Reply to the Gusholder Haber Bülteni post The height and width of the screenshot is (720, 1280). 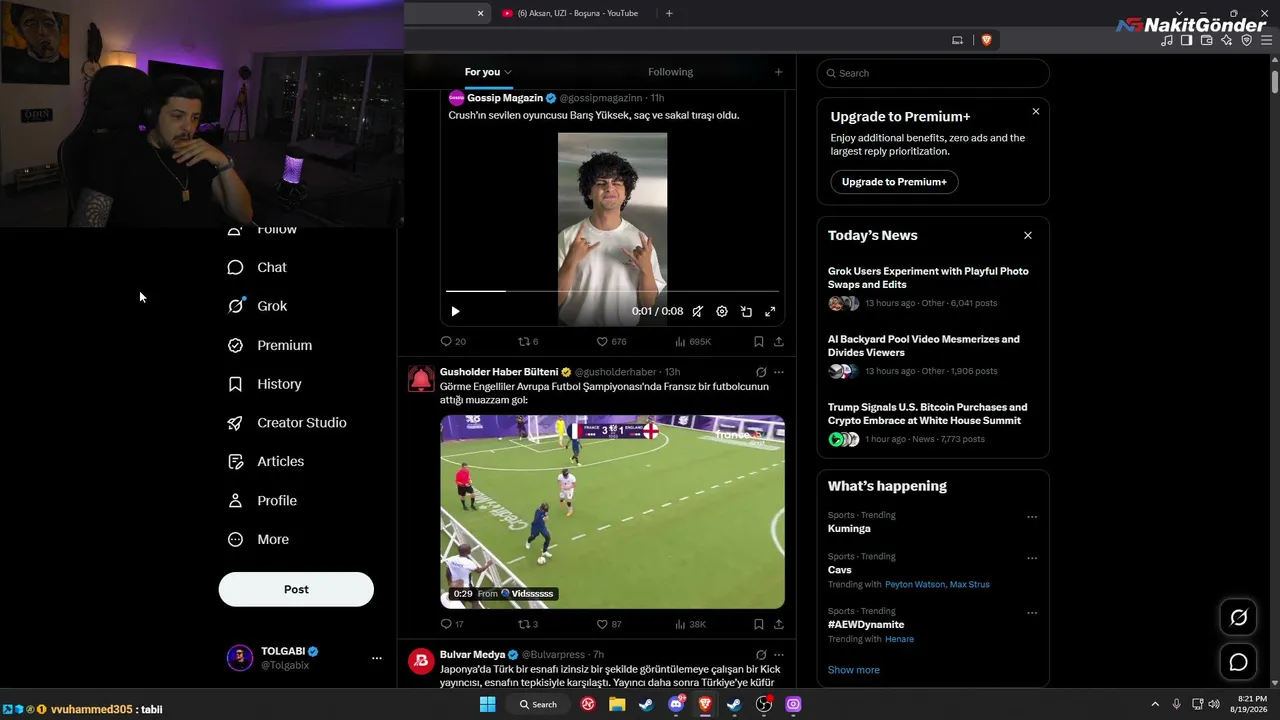(452, 624)
